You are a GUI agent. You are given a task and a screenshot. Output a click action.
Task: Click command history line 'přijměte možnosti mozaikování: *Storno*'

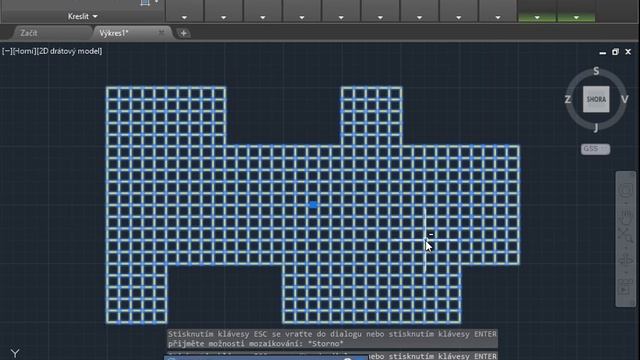(x=256, y=344)
